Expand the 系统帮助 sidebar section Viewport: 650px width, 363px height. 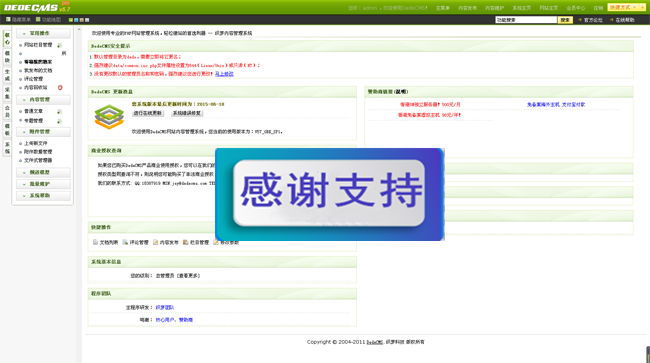43,196
